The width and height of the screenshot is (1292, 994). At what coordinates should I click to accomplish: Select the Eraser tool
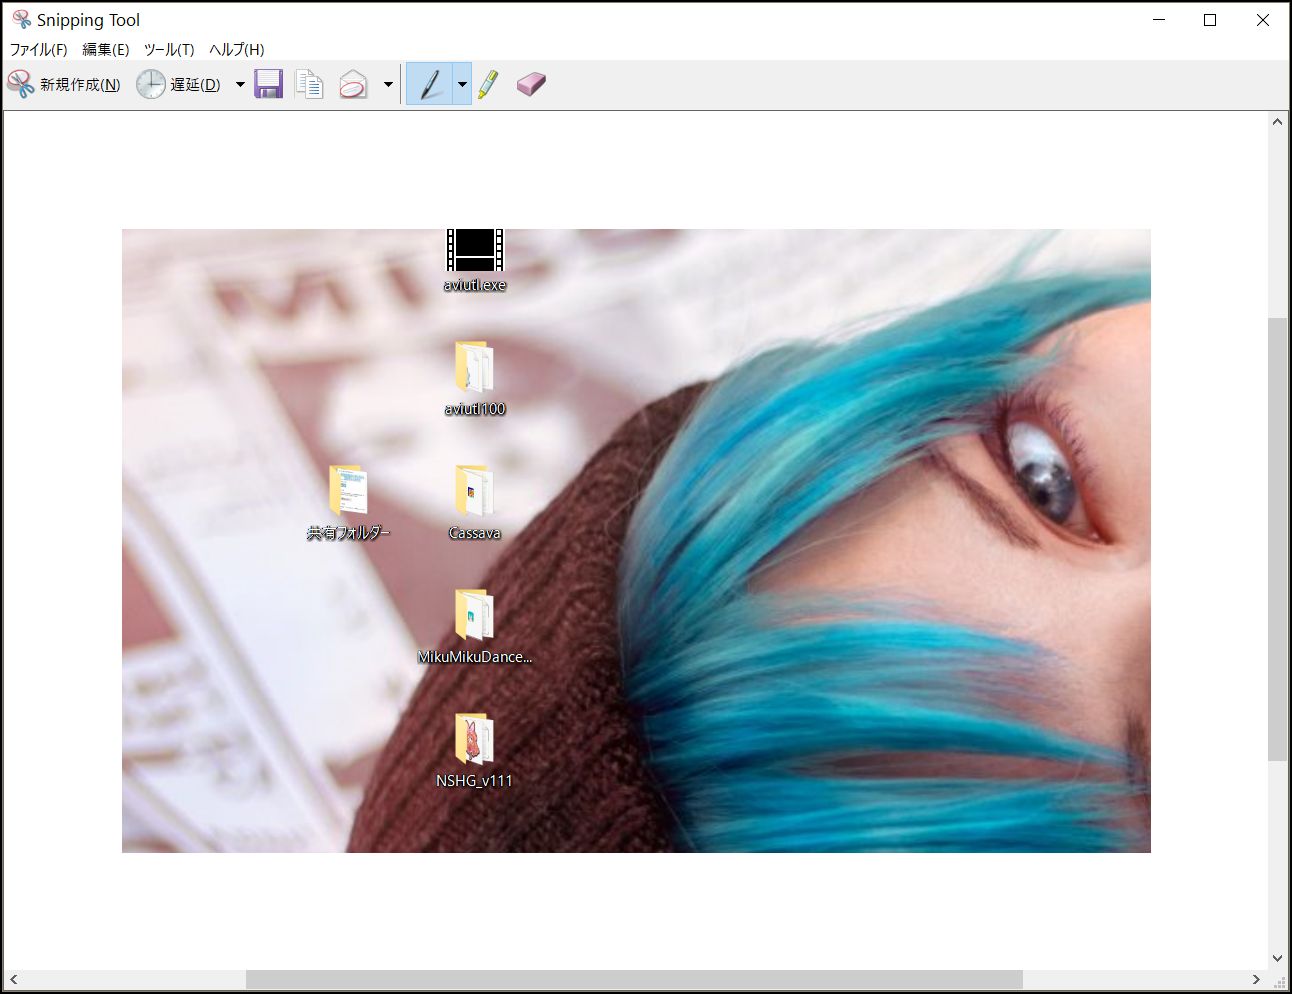click(531, 85)
